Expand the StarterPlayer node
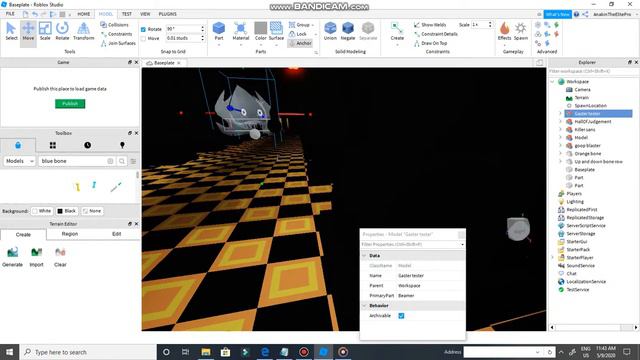 (x=552, y=258)
